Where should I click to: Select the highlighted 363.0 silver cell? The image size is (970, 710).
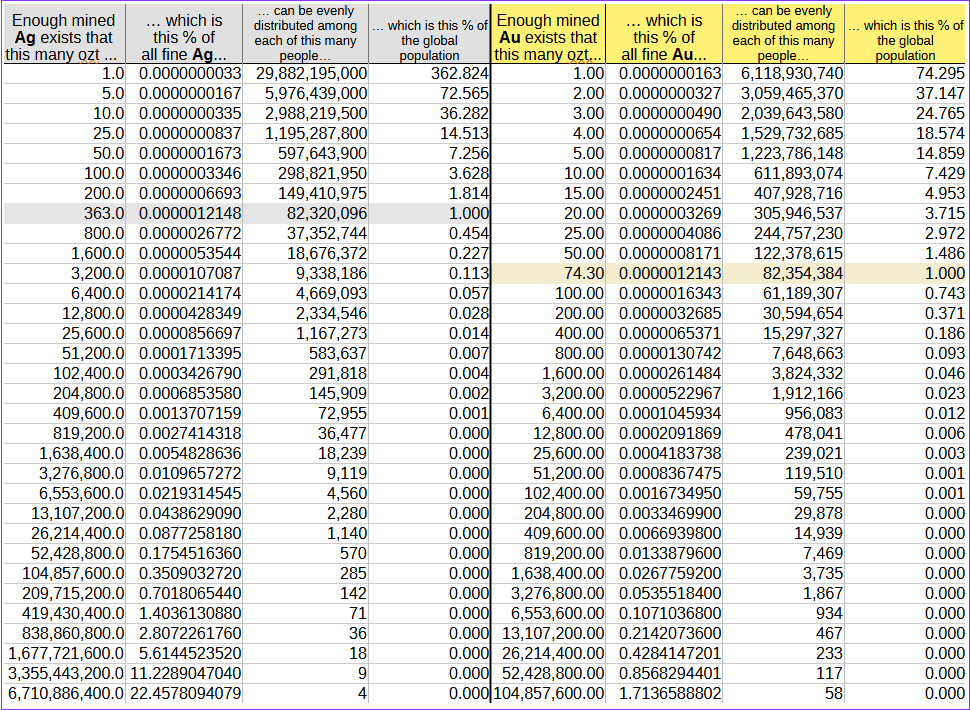(x=64, y=213)
